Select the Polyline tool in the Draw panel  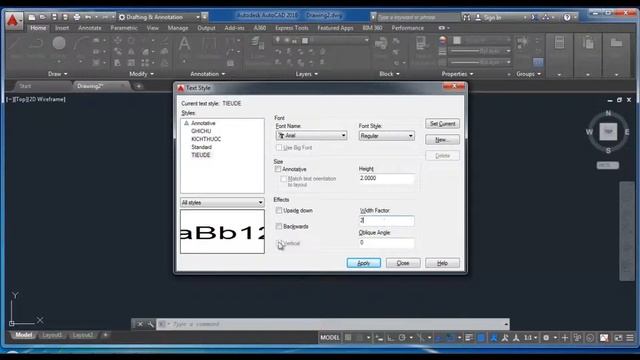pos(37,43)
